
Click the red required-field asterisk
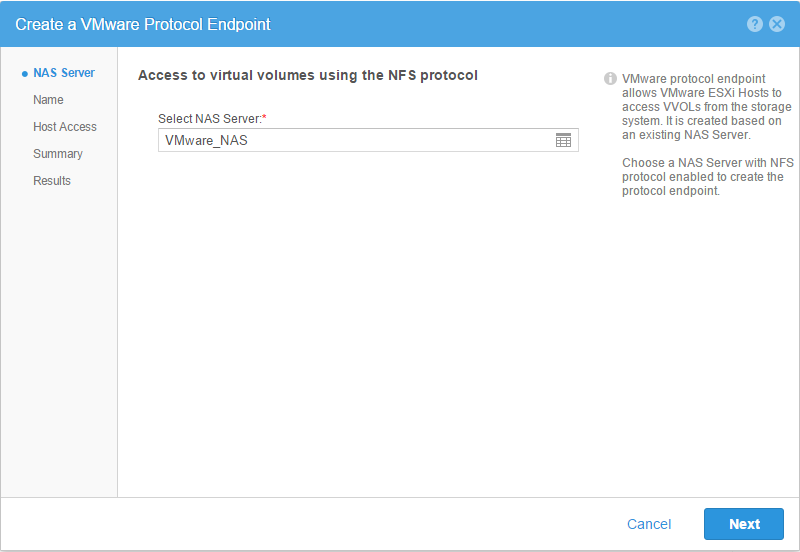pos(264,118)
